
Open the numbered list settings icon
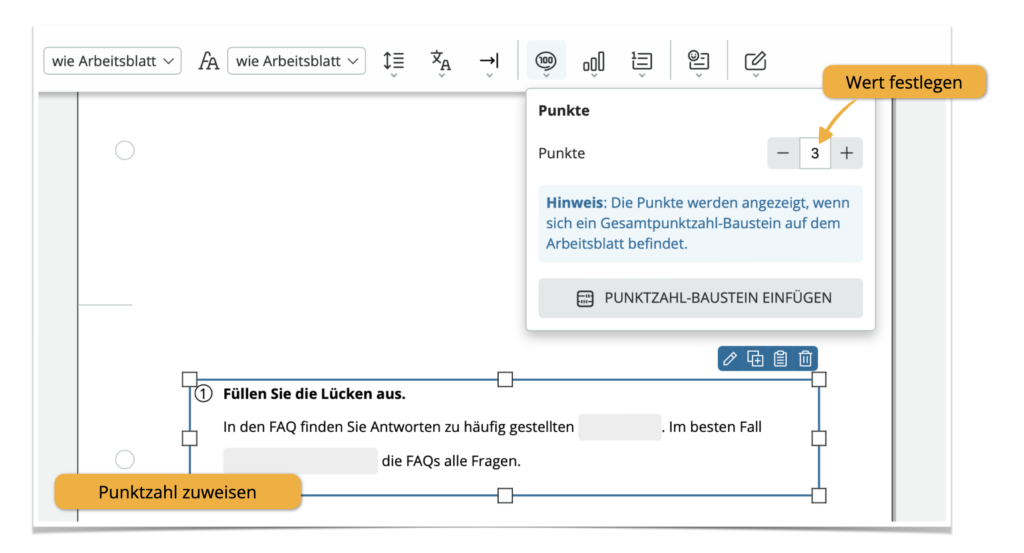[x=641, y=61]
